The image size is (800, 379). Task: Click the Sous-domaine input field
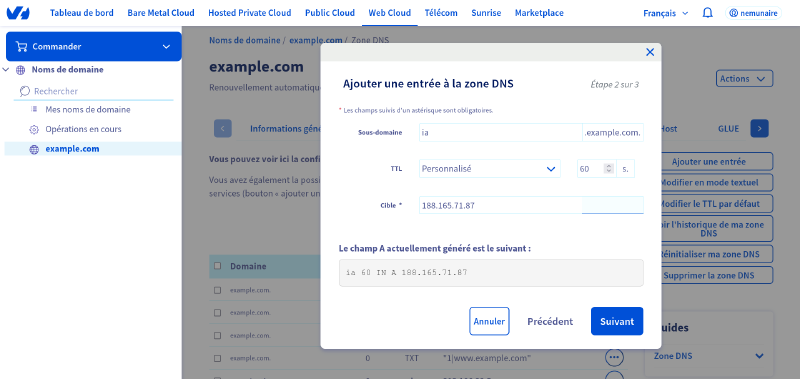click(500, 132)
